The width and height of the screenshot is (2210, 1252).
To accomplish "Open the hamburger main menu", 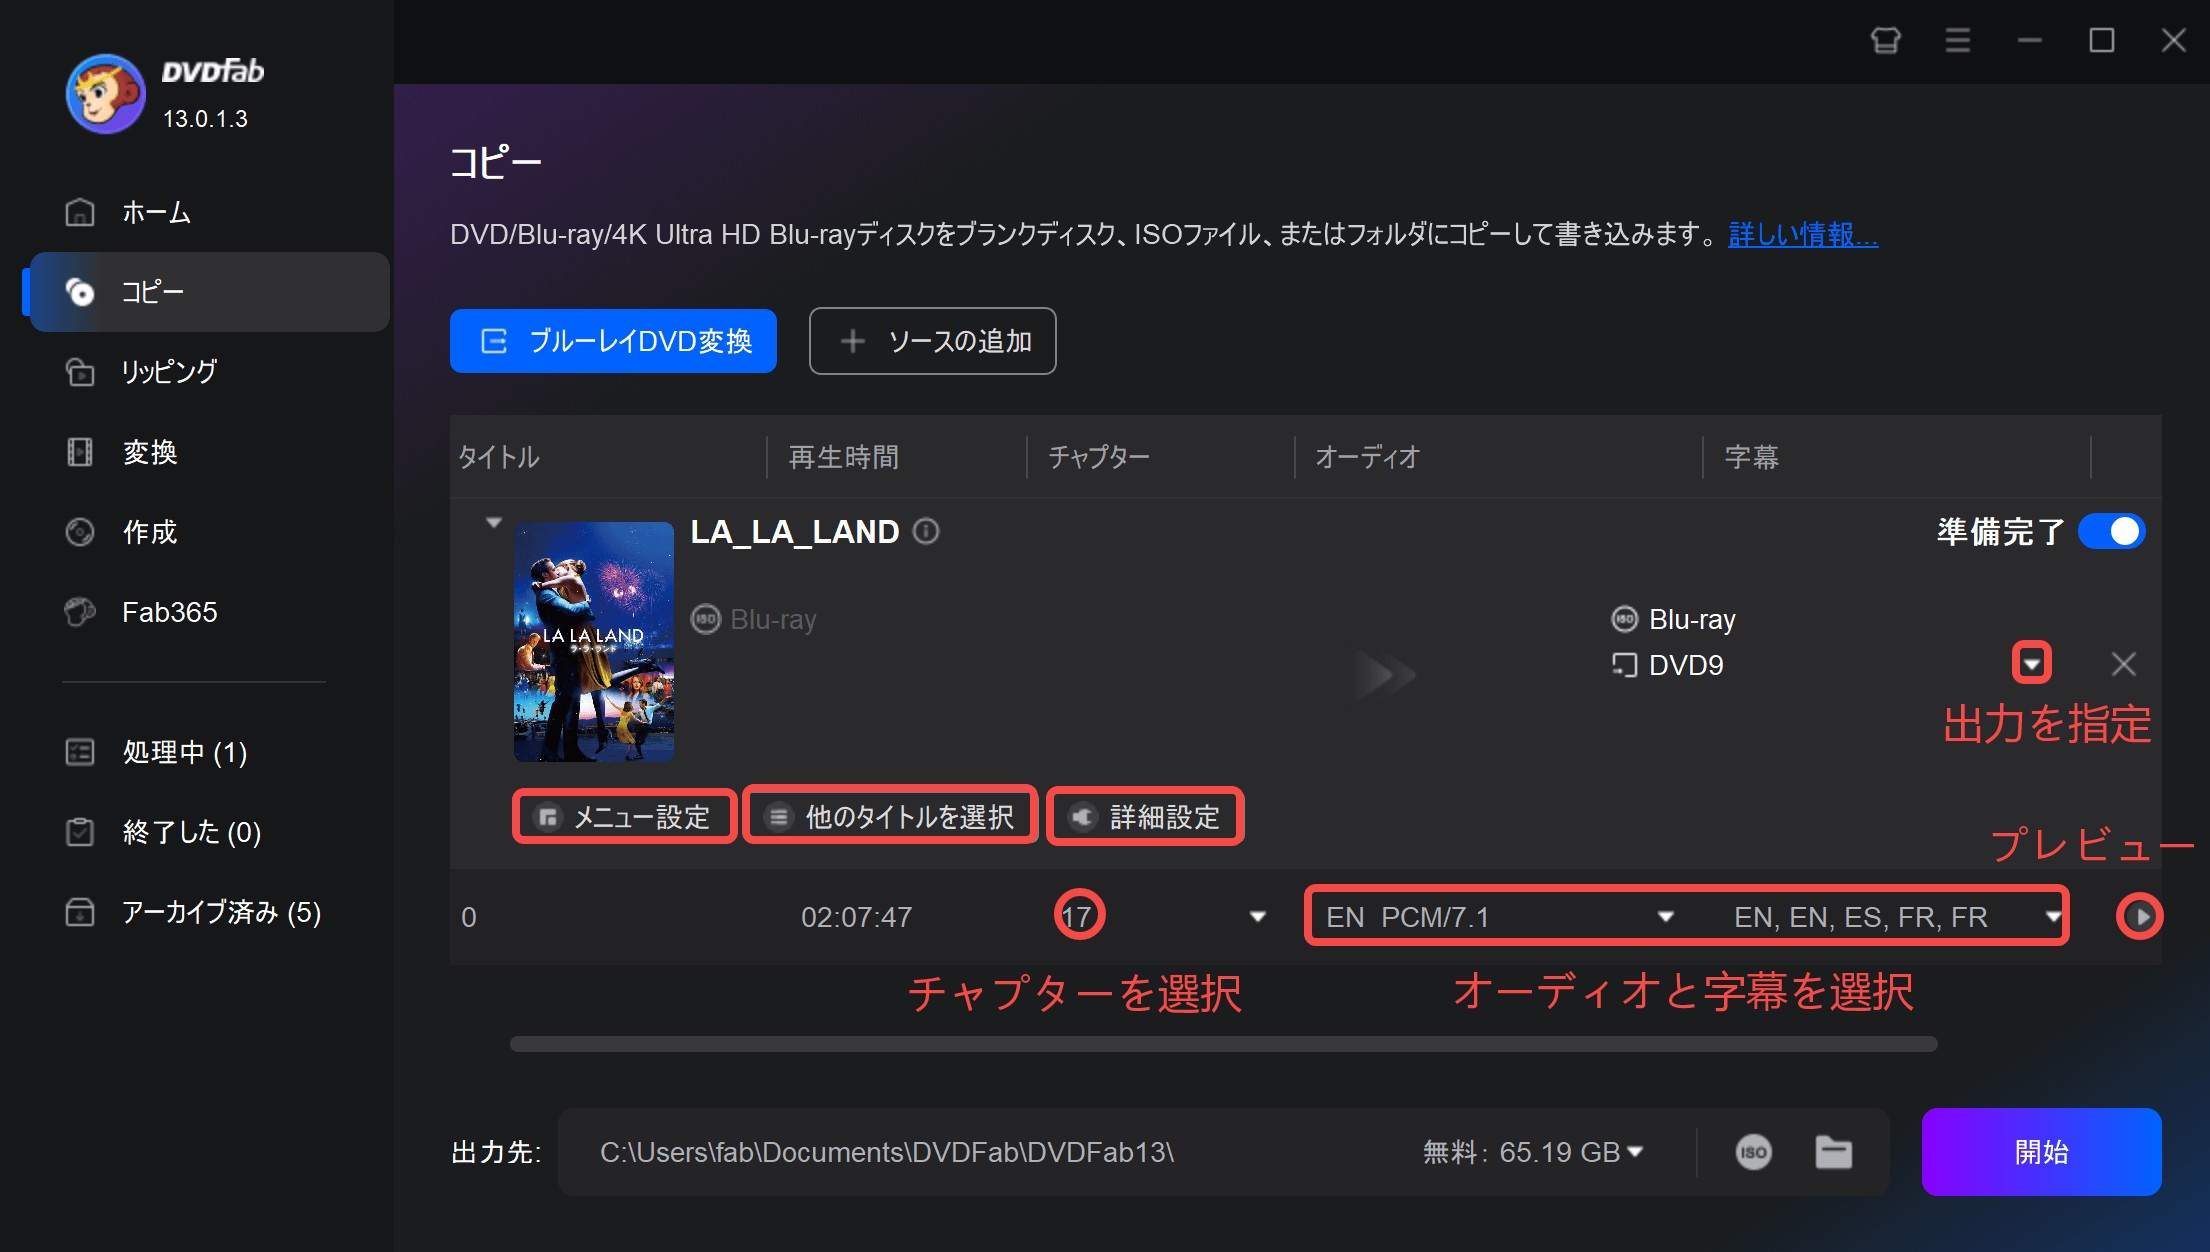I will point(1958,40).
